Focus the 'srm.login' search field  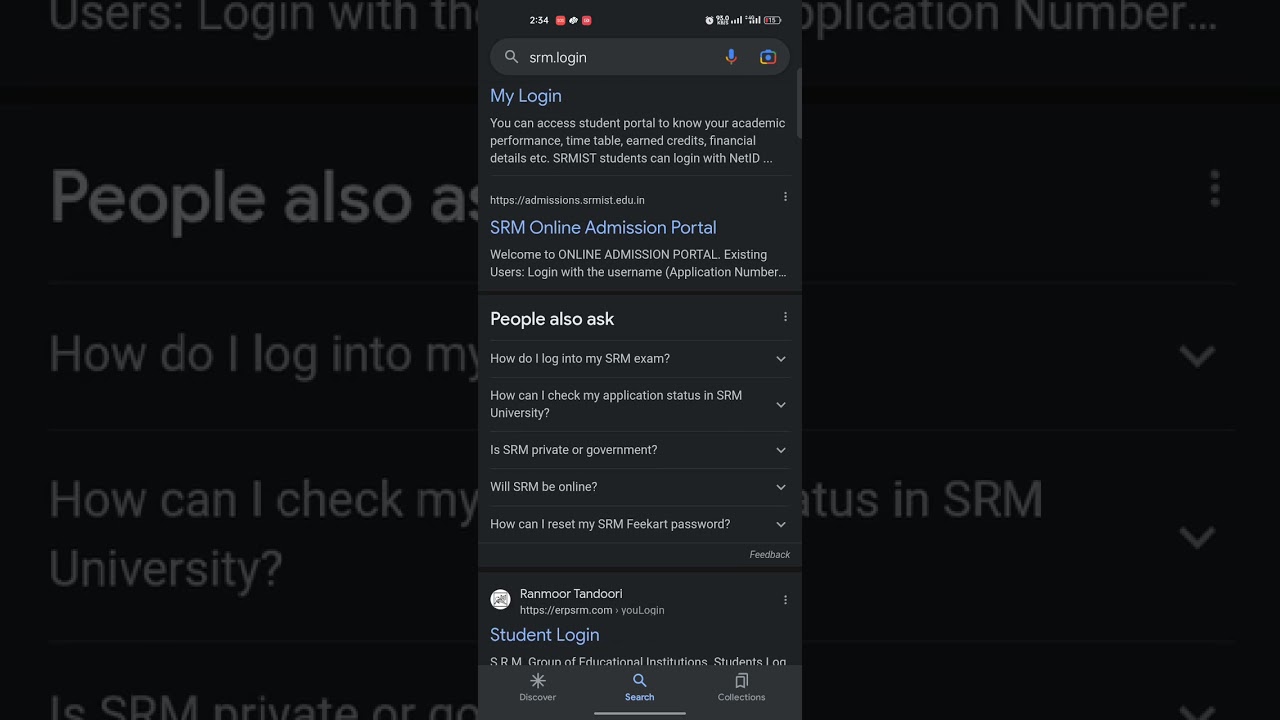pos(640,57)
